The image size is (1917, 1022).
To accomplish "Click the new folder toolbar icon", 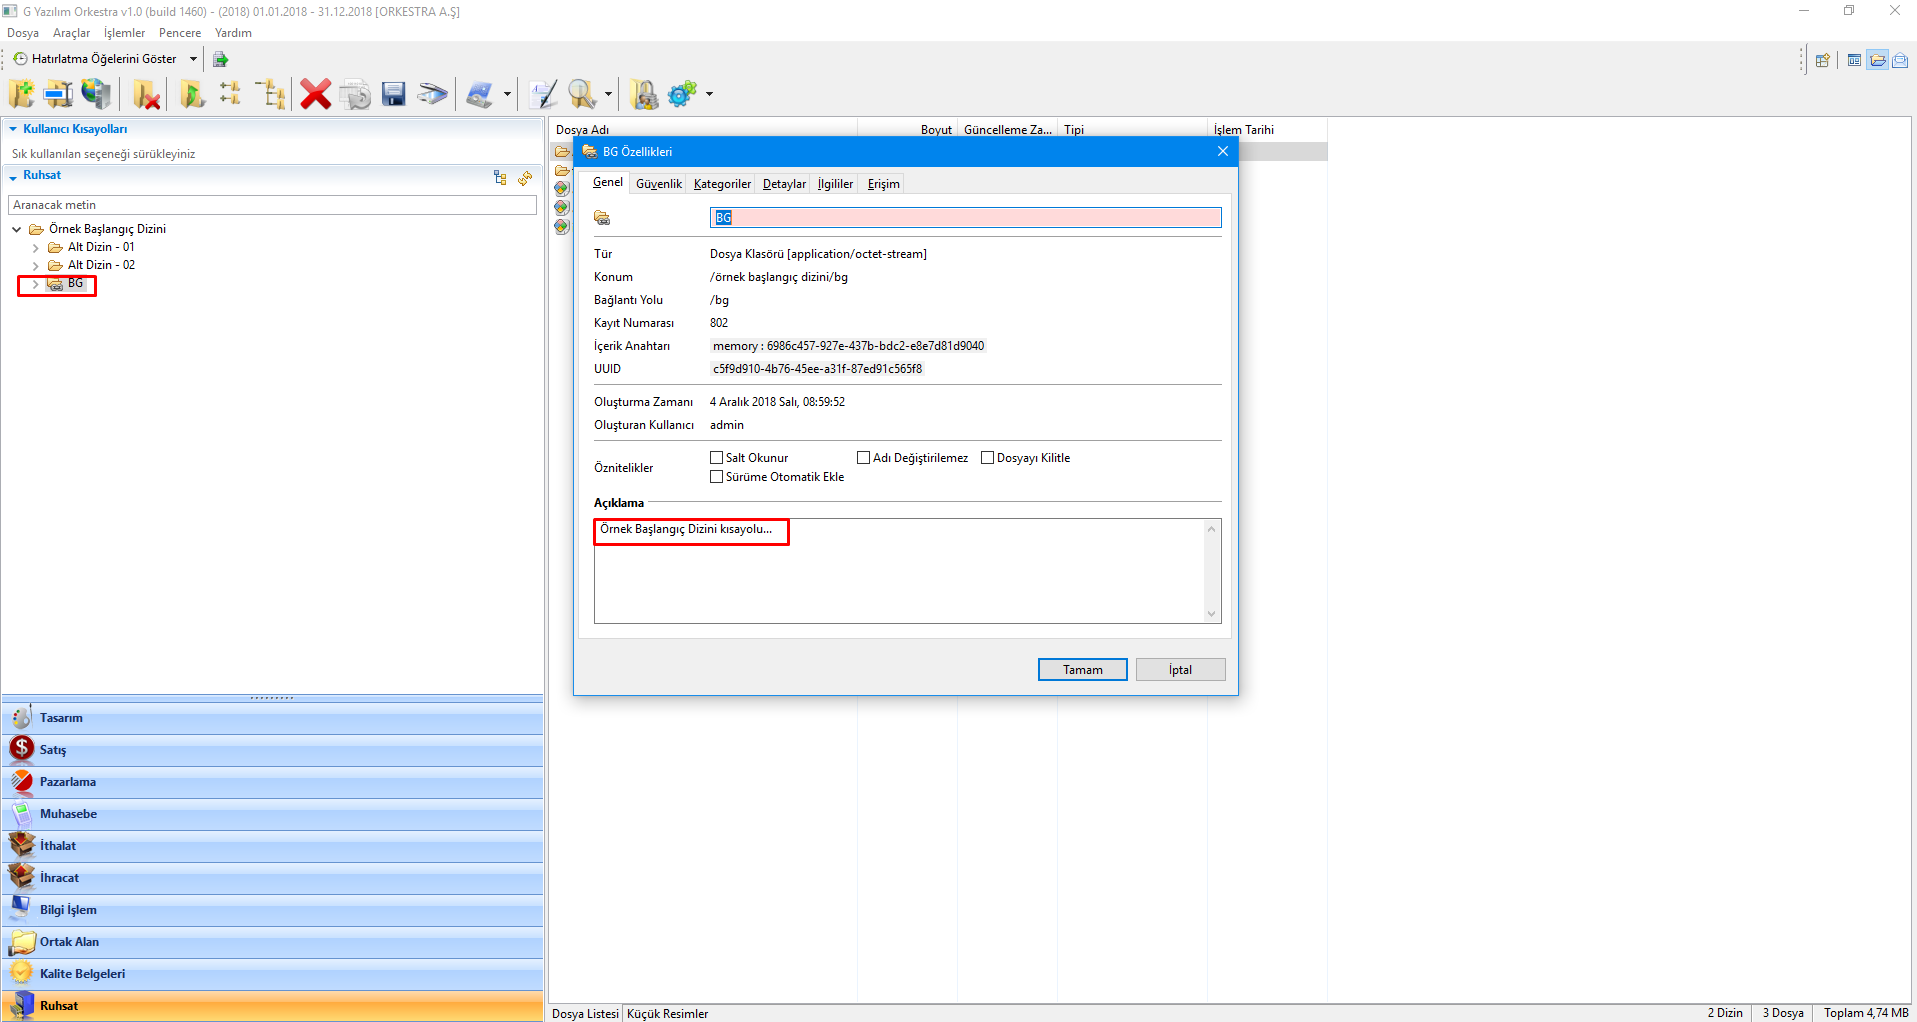I will [21, 94].
